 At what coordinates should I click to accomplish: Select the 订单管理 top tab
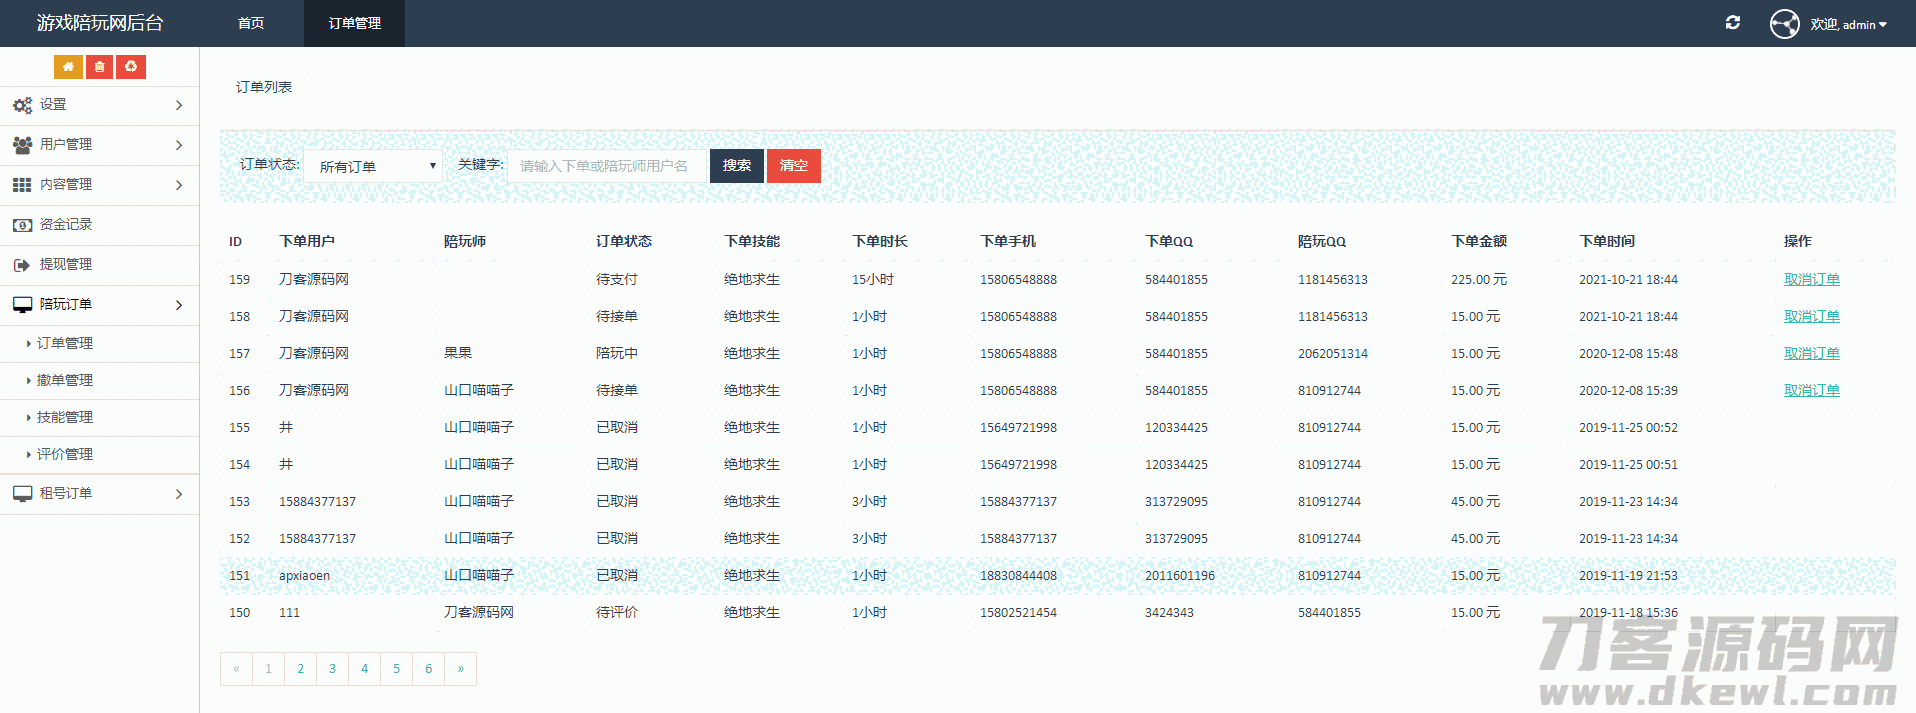click(x=354, y=23)
